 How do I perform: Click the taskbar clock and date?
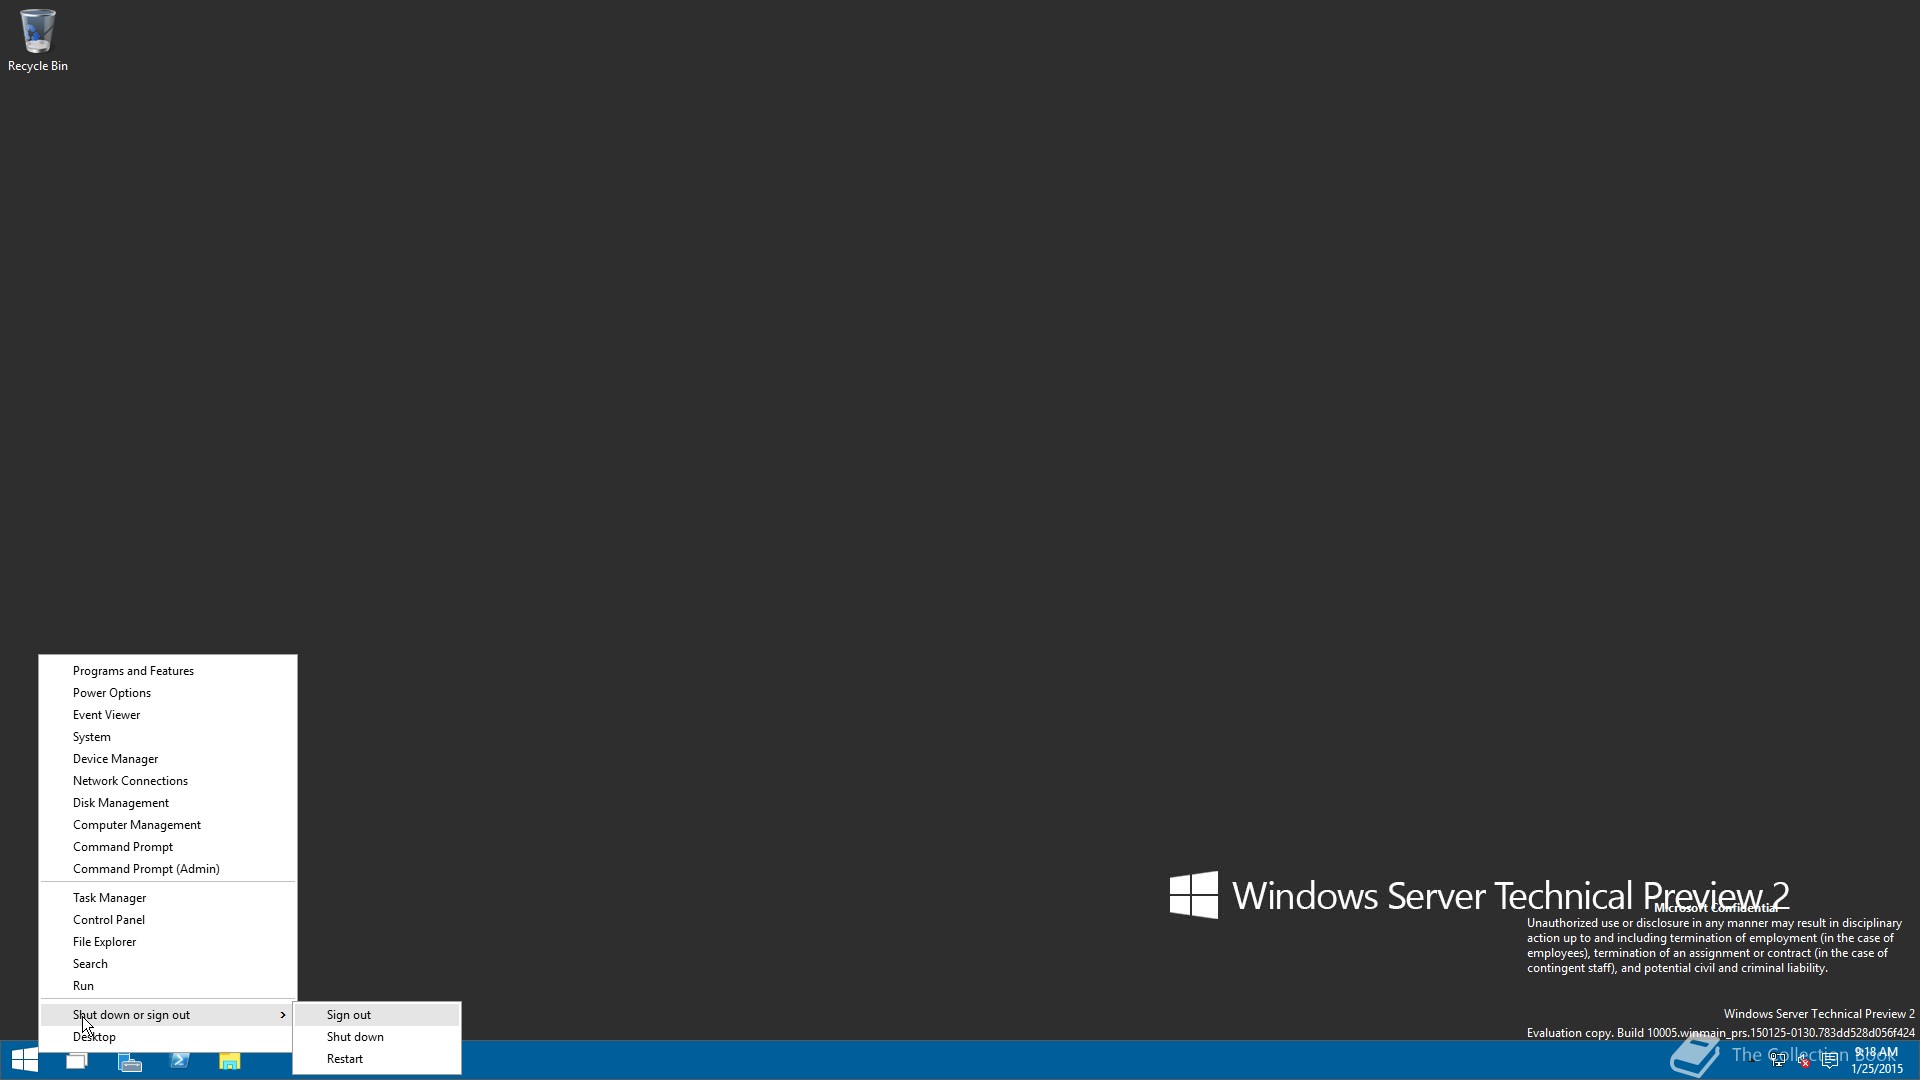pos(1876,1060)
